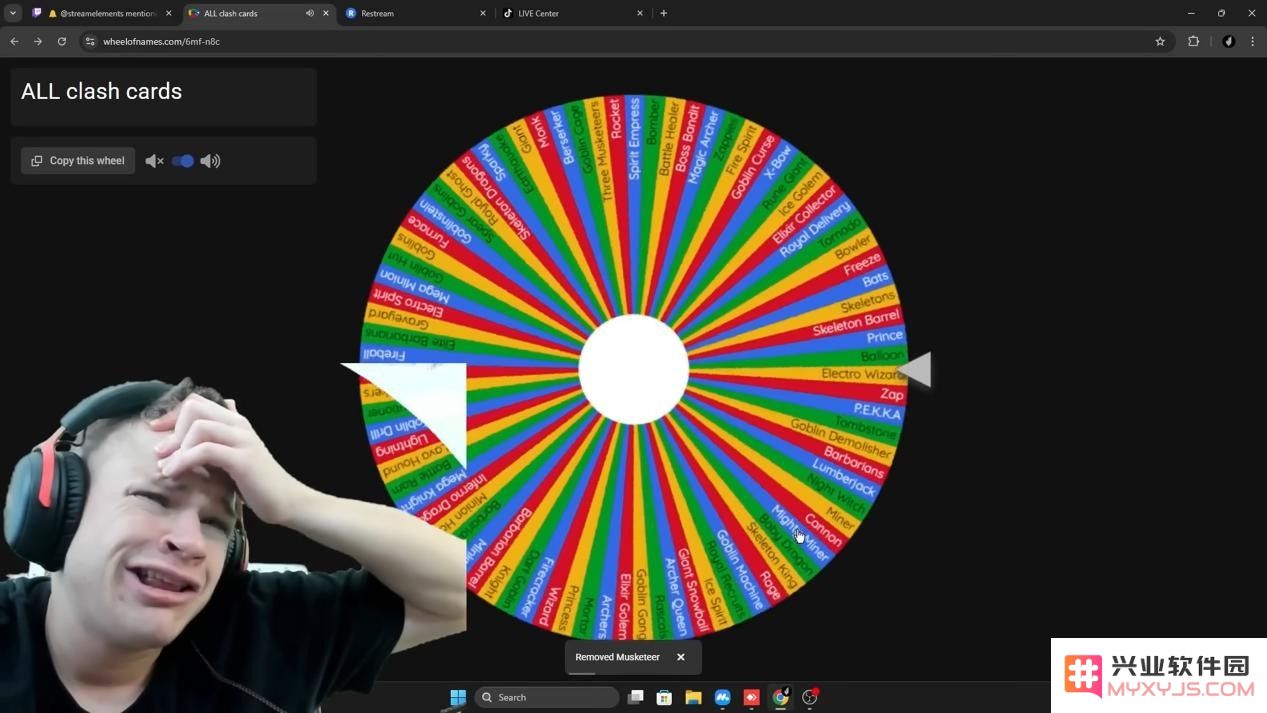Open the Chrome tab search dropdown
The height and width of the screenshot is (713, 1267).
[x=13, y=13]
